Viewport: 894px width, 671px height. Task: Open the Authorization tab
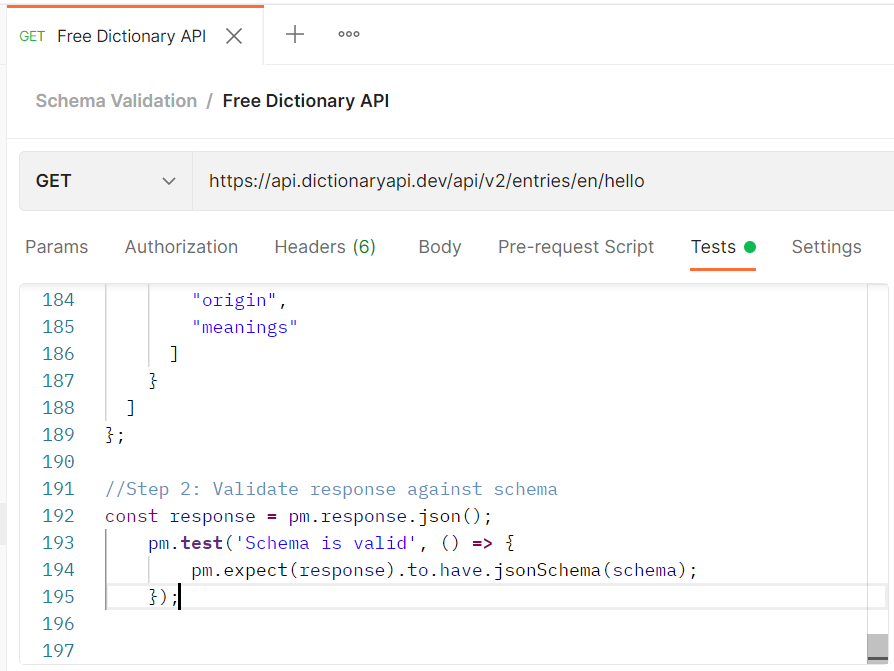(181, 247)
